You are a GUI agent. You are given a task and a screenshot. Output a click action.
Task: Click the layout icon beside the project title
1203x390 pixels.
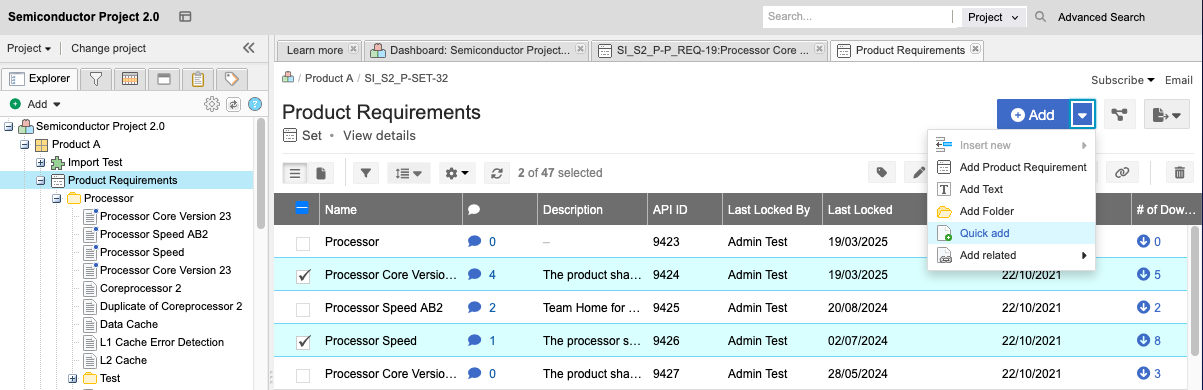pos(185,17)
